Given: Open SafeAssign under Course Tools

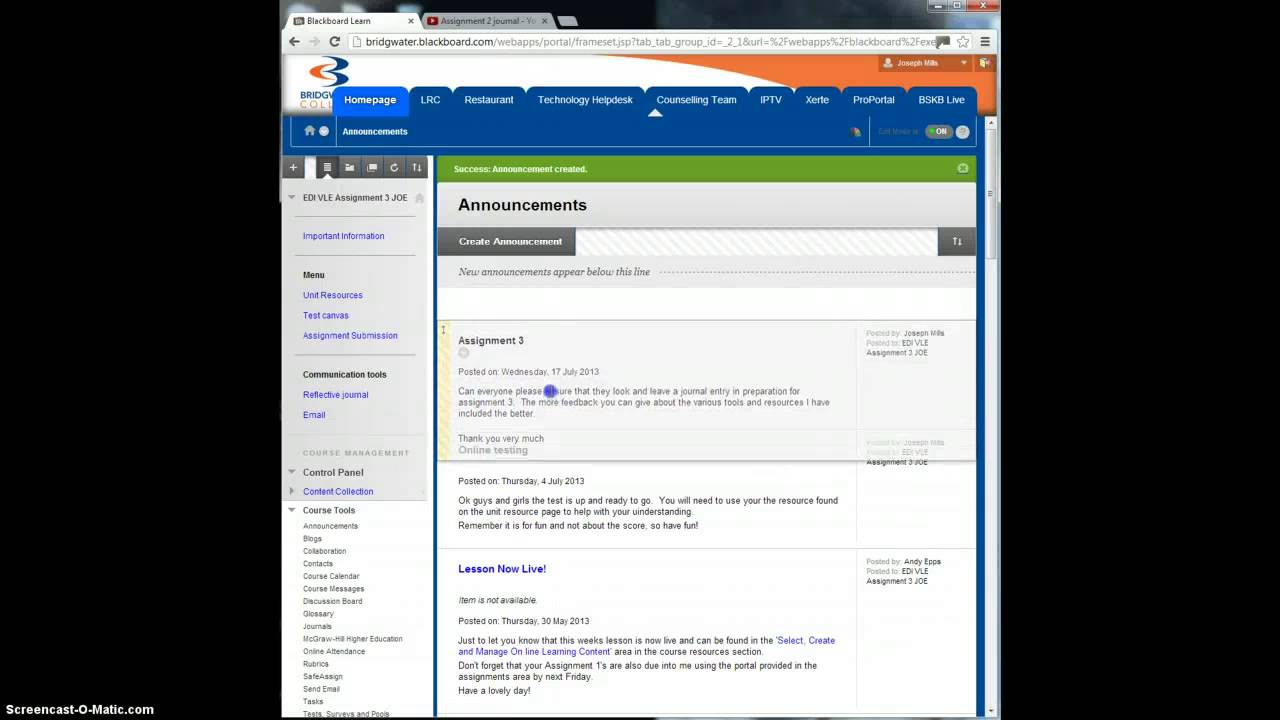Looking at the screenshot, I should pos(322,676).
